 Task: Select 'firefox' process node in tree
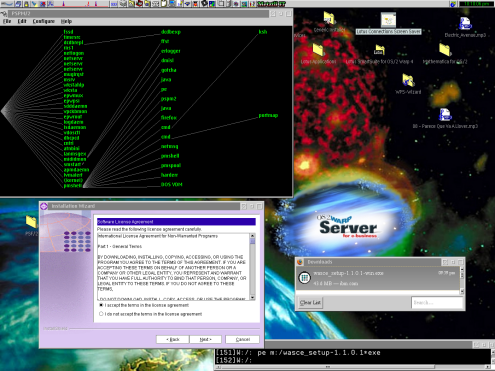pos(169,118)
